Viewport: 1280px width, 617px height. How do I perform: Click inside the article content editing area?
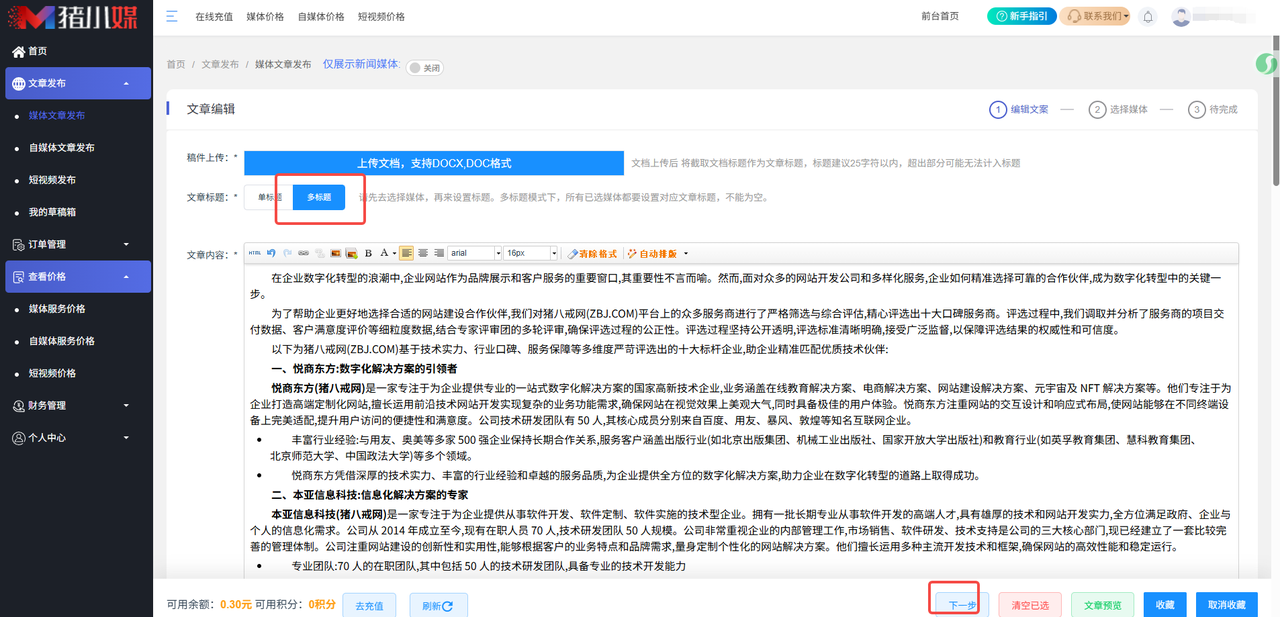click(741, 422)
